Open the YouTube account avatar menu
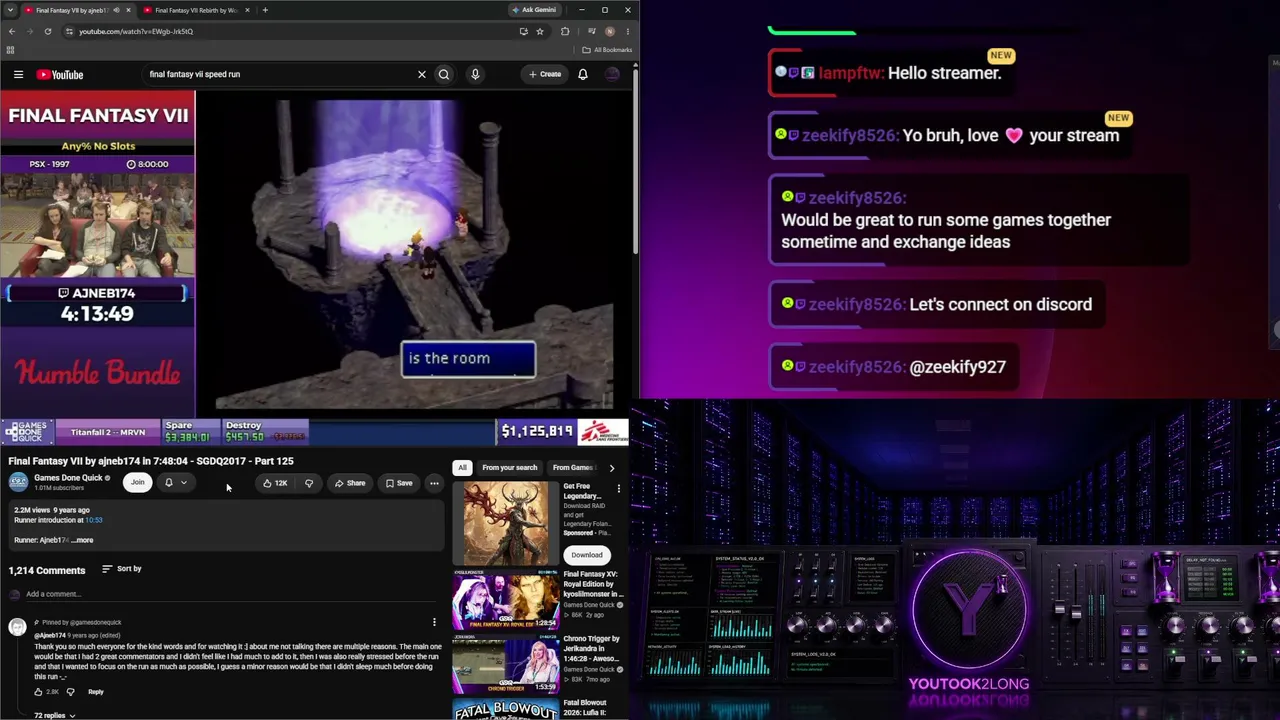 [x=613, y=74]
